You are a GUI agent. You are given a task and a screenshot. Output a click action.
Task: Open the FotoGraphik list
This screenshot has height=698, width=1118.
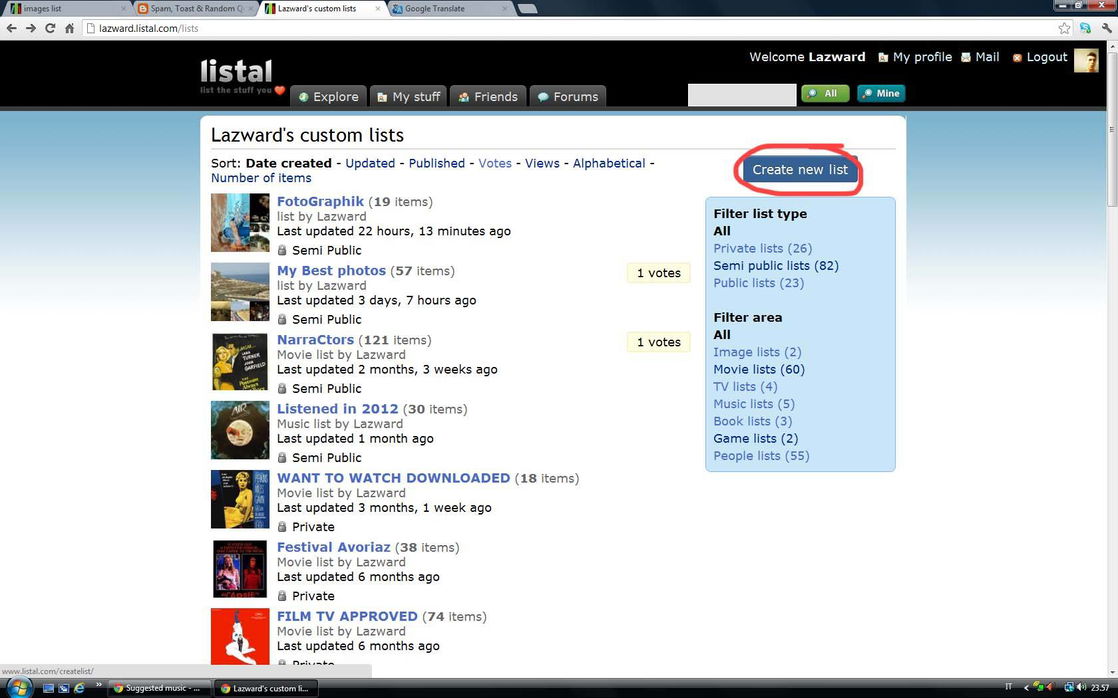pos(320,202)
